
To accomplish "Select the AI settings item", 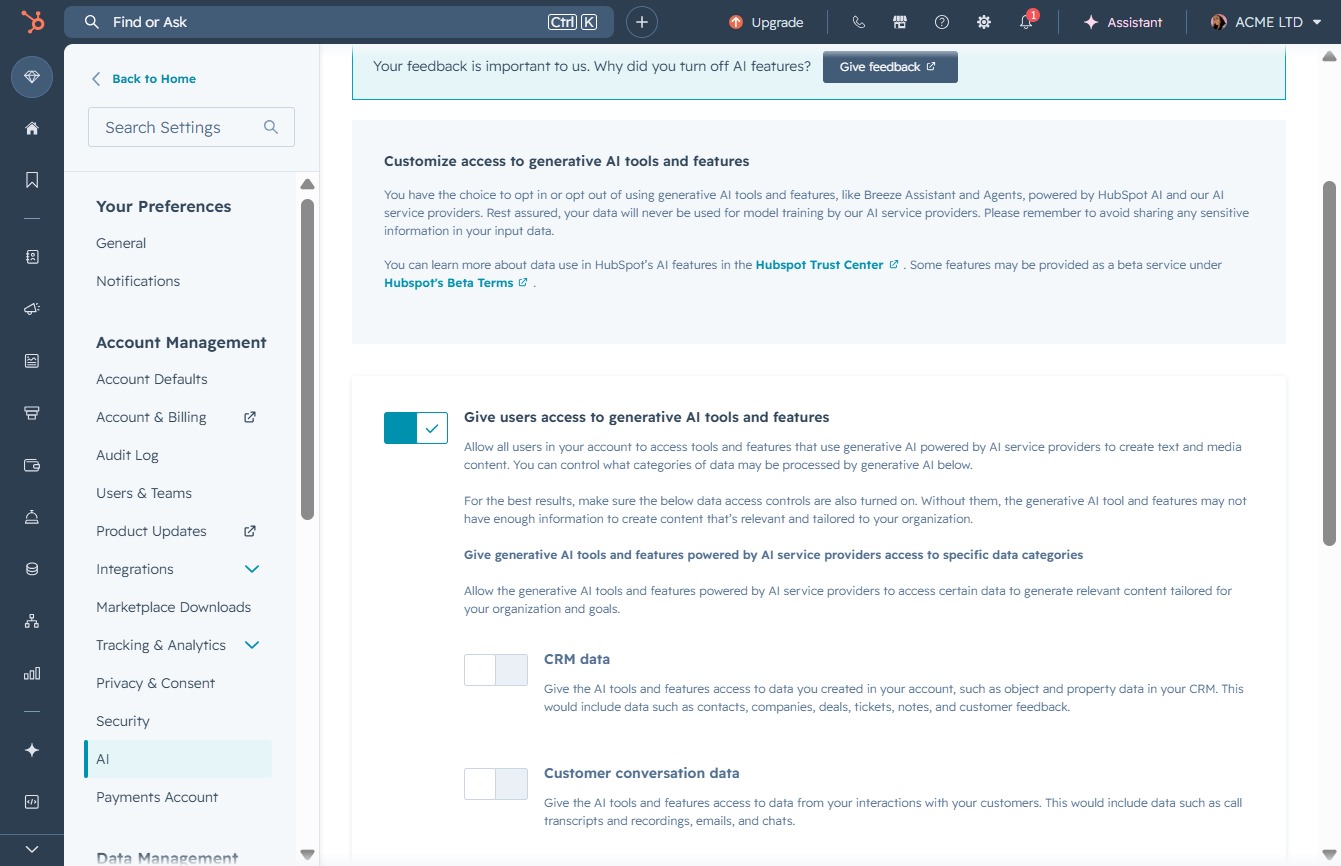I will (x=178, y=759).
